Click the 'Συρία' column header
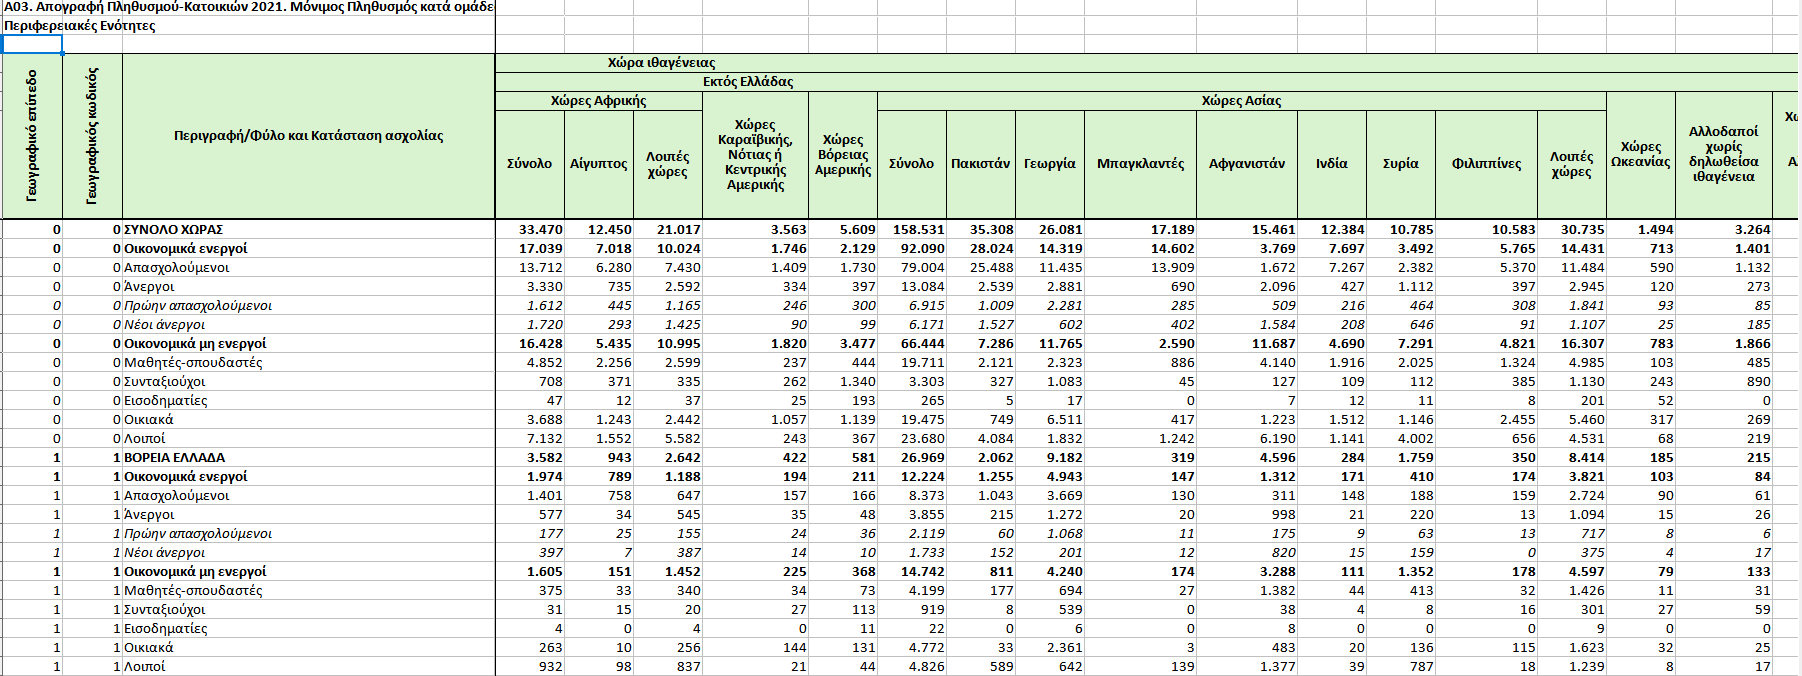This screenshot has width=1802, height=676. pyautogui.click(x=1401, y=164)
